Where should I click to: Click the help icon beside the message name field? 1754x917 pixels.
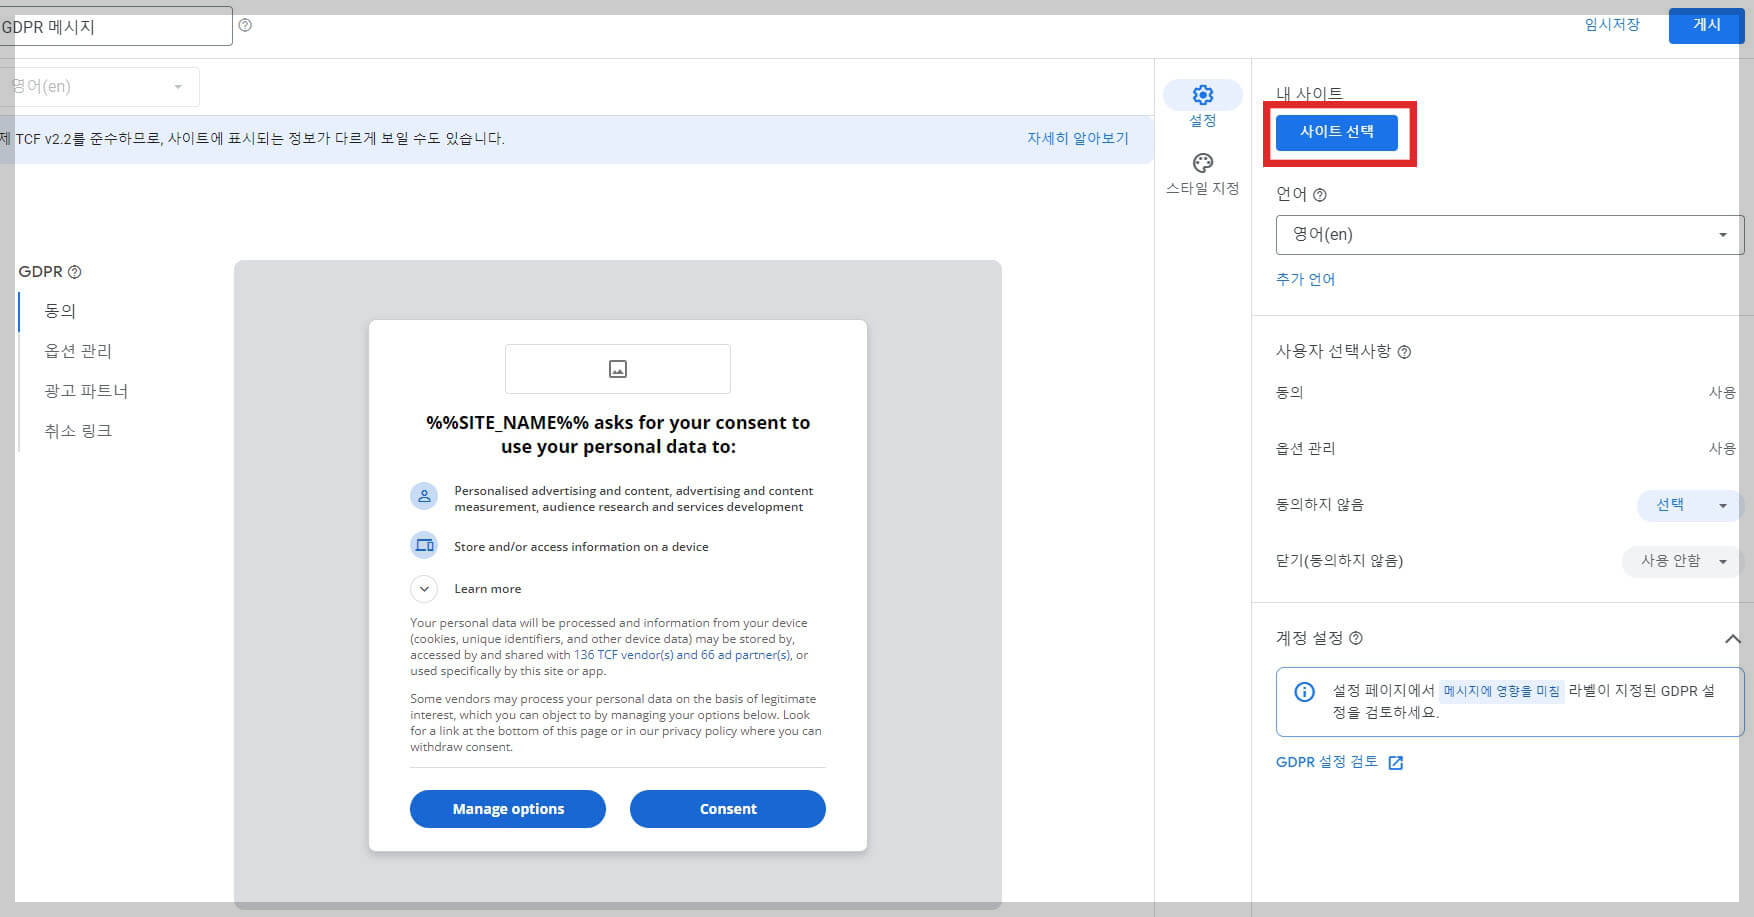point(244,25)
